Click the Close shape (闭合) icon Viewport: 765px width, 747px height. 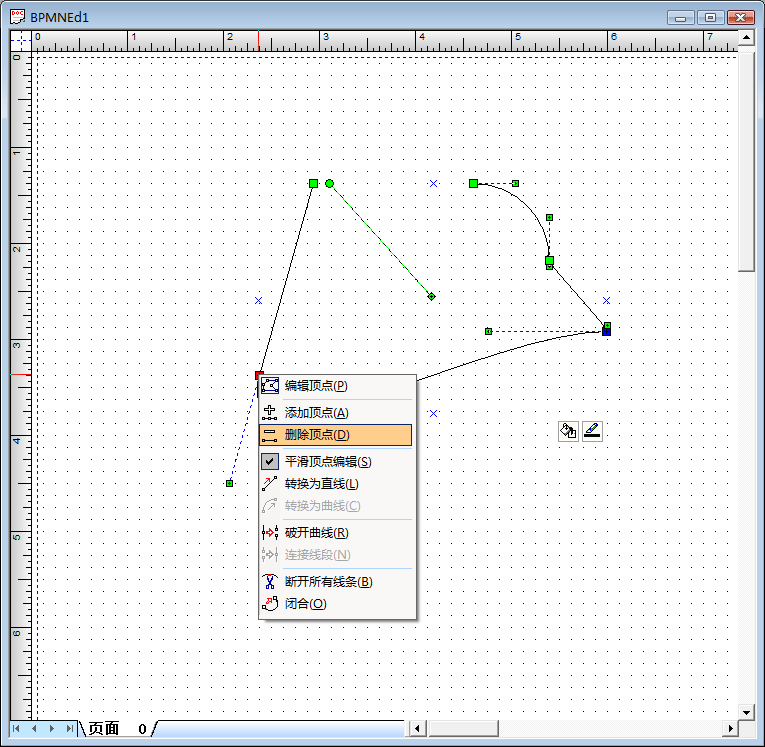tap(269, 604)
